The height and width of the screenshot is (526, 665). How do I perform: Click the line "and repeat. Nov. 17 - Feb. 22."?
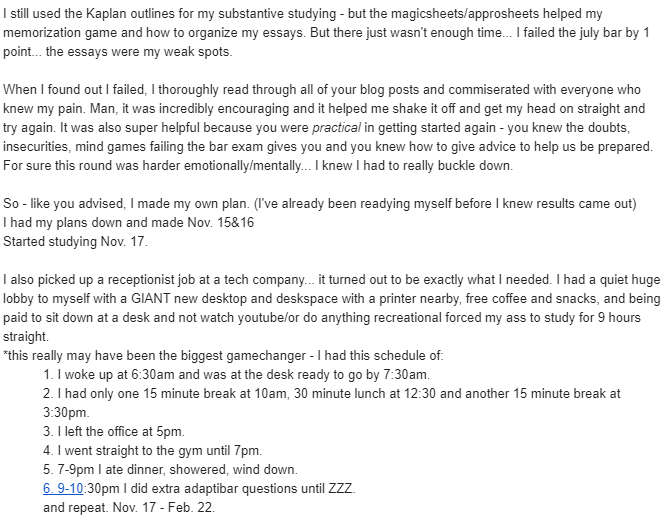click(x=129, y=507)
